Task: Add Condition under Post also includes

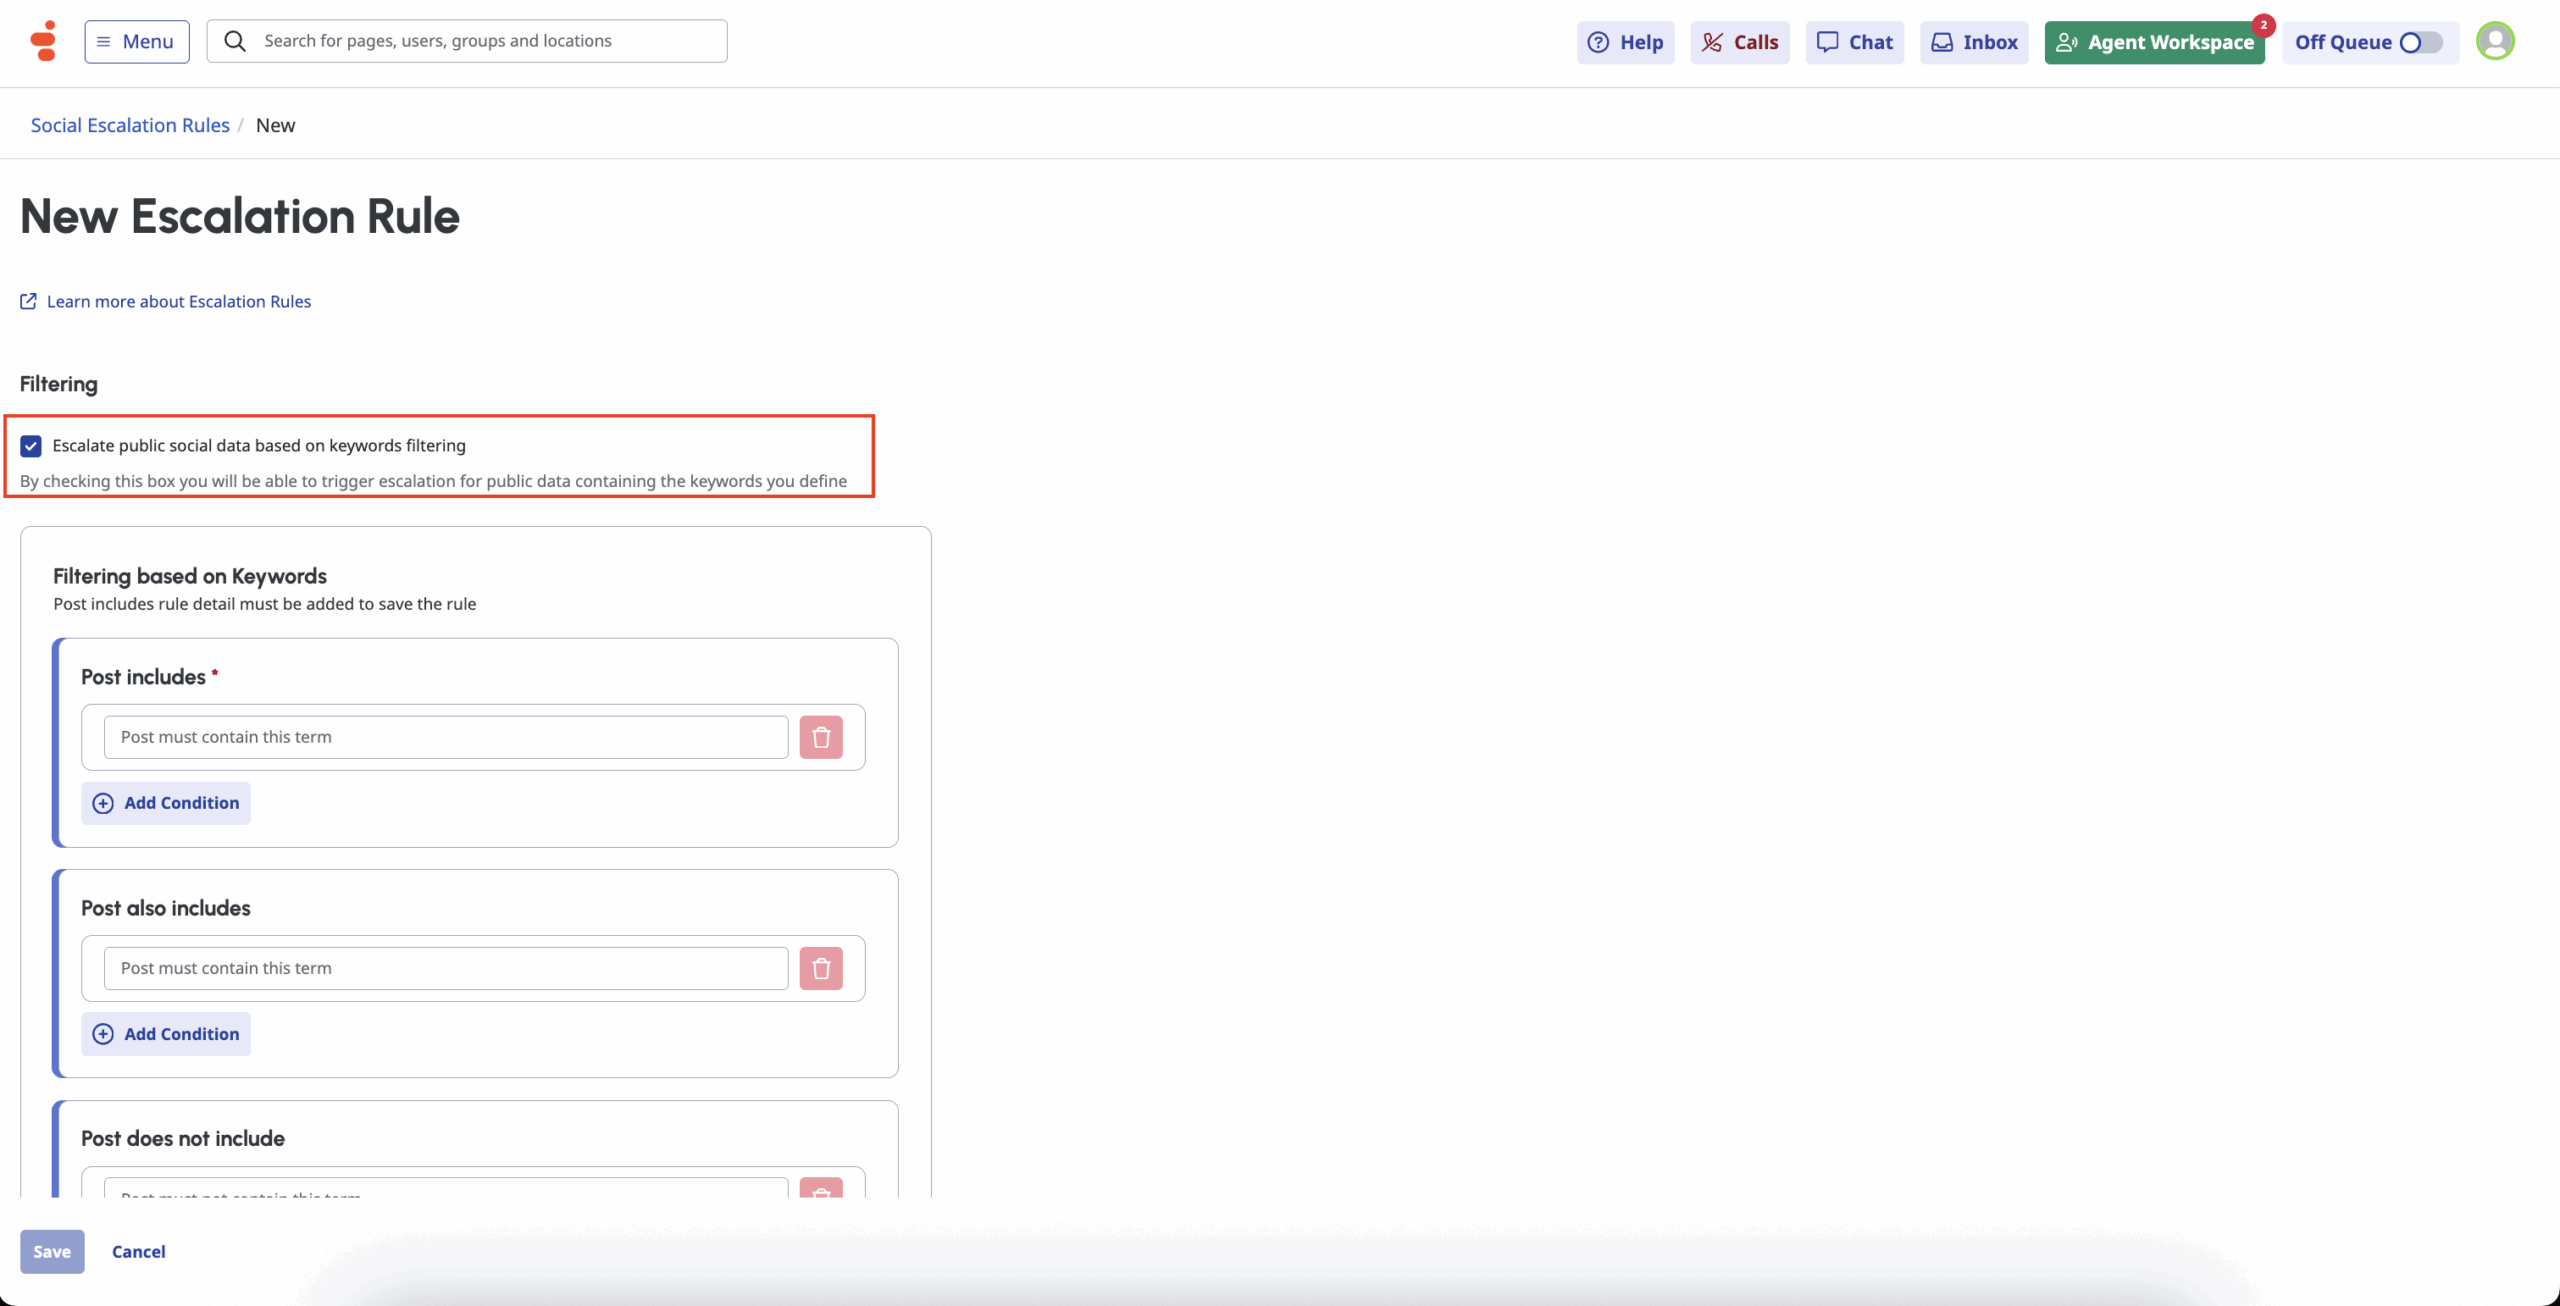Action: tap(166, 1034)
